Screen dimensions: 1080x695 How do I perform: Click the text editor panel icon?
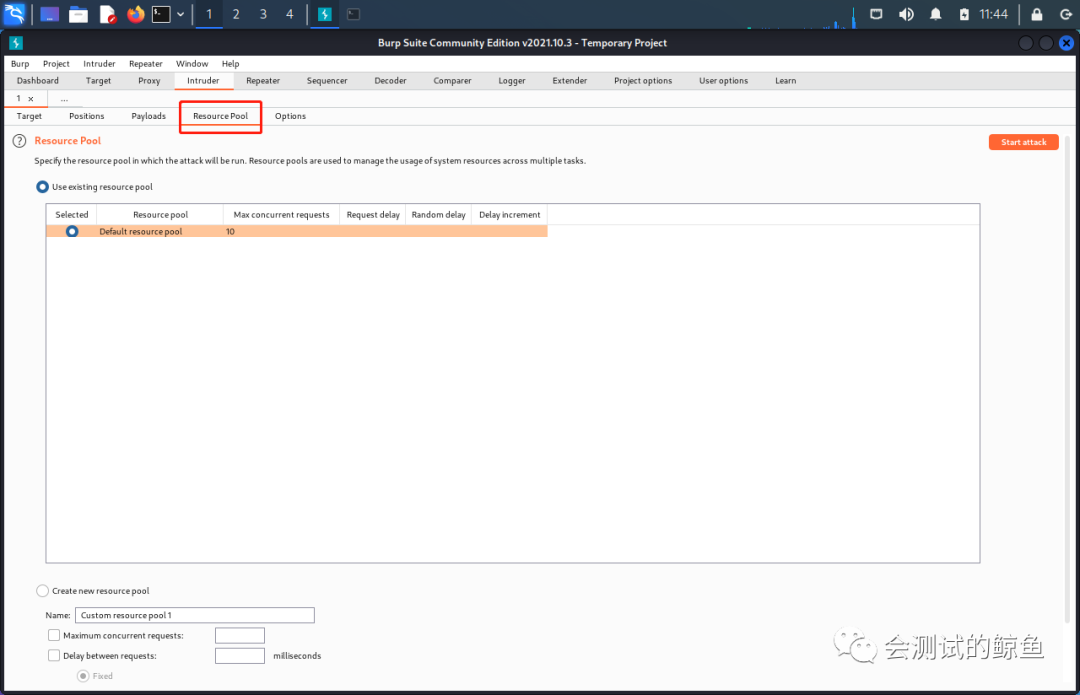click(x=107, y=14)
